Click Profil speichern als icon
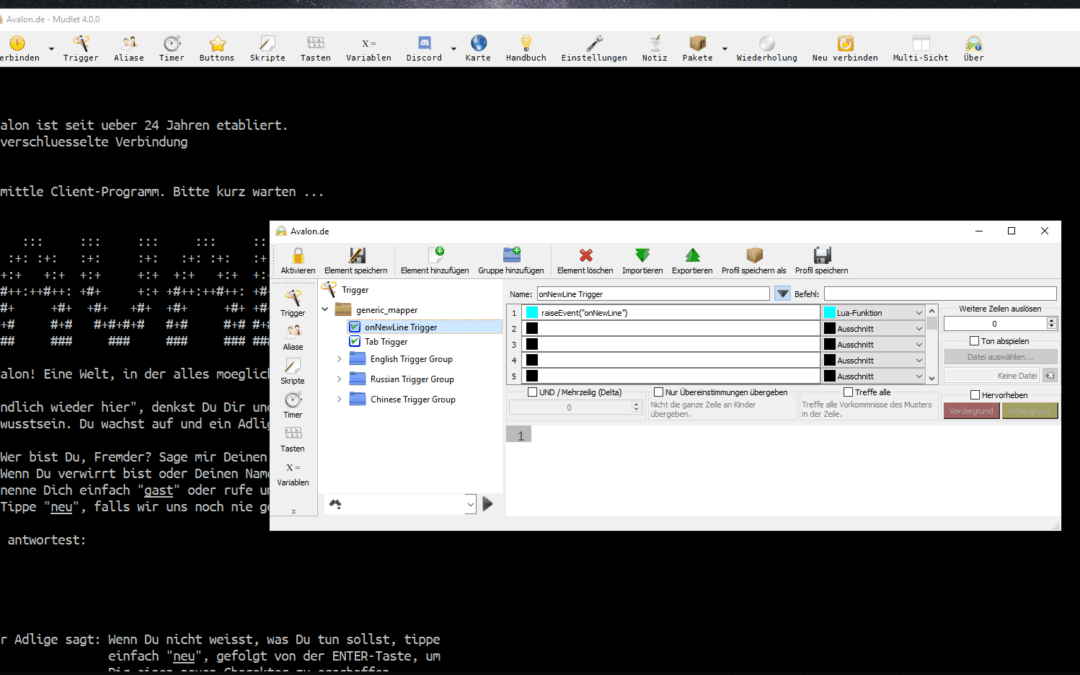The height and width of the screenshot is (675, 1080). pyautogui.click(x=754, y=261)
